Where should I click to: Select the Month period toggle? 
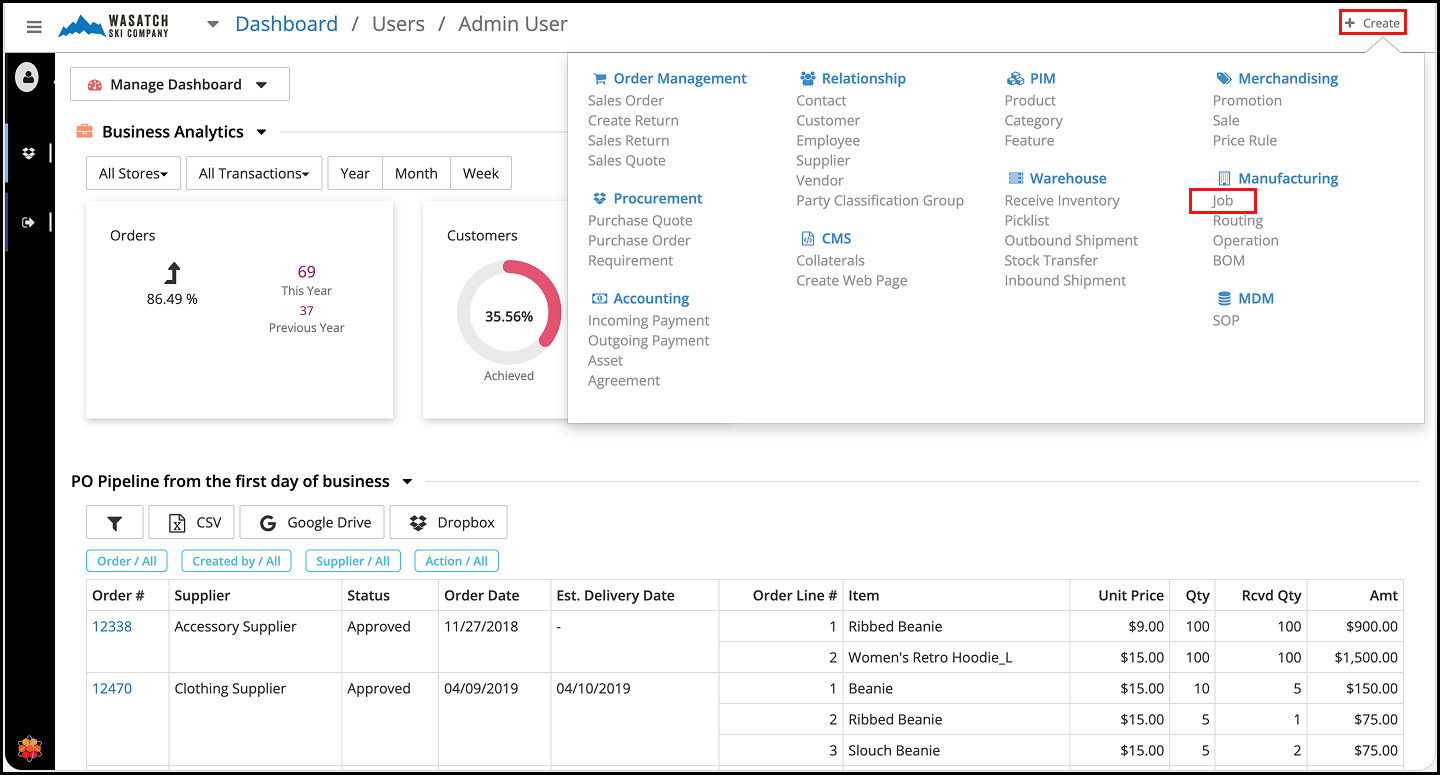(416, 173)
